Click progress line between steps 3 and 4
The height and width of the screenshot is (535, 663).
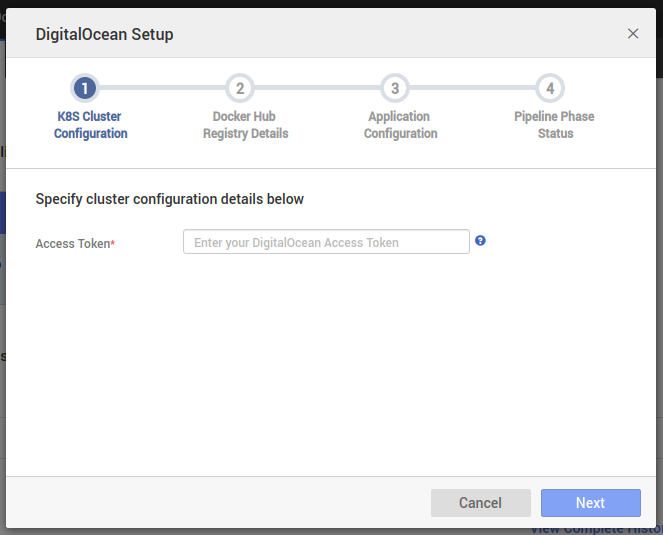pos(472,88)
